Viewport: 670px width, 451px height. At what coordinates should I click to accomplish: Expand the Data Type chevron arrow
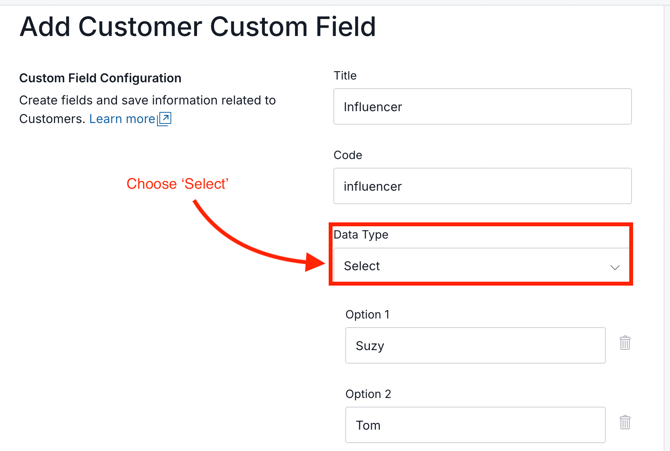(615, 267)
